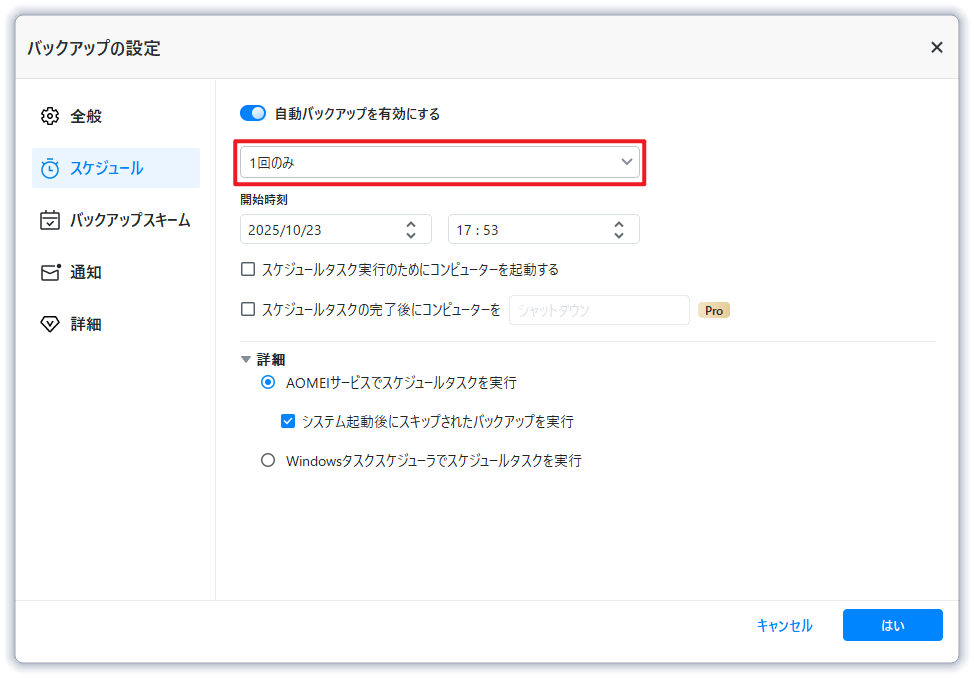Increase the start time with up arrow
This screenshot has height=678, width=974.
(619, 224)
